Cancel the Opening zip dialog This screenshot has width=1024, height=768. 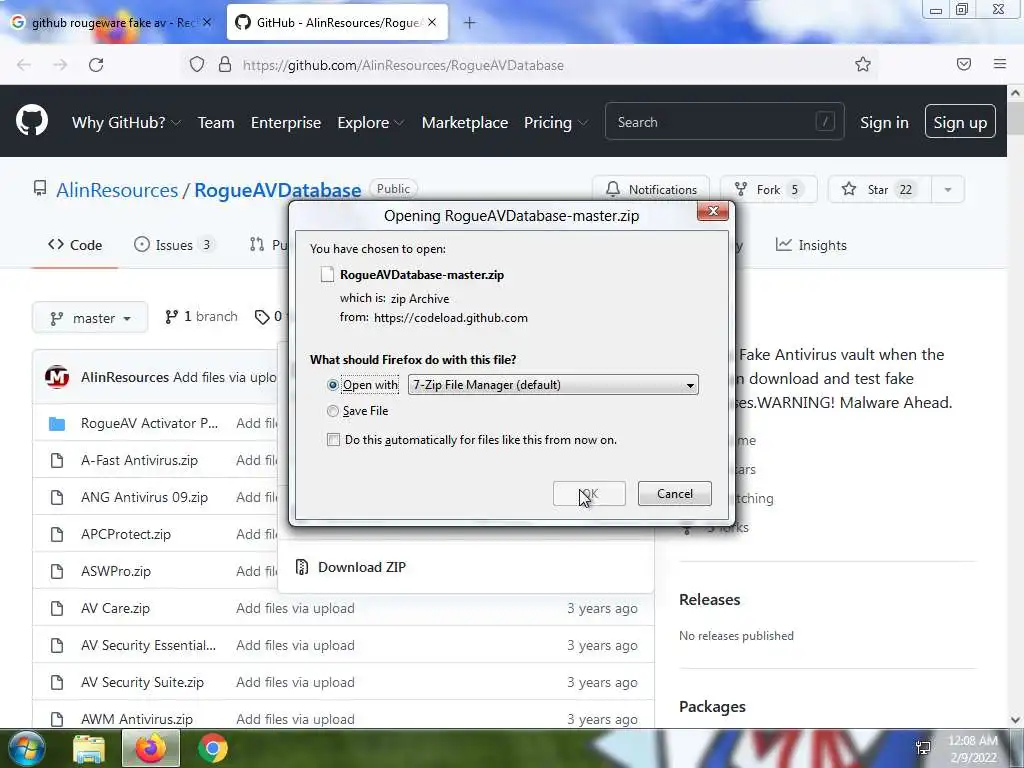675,494
